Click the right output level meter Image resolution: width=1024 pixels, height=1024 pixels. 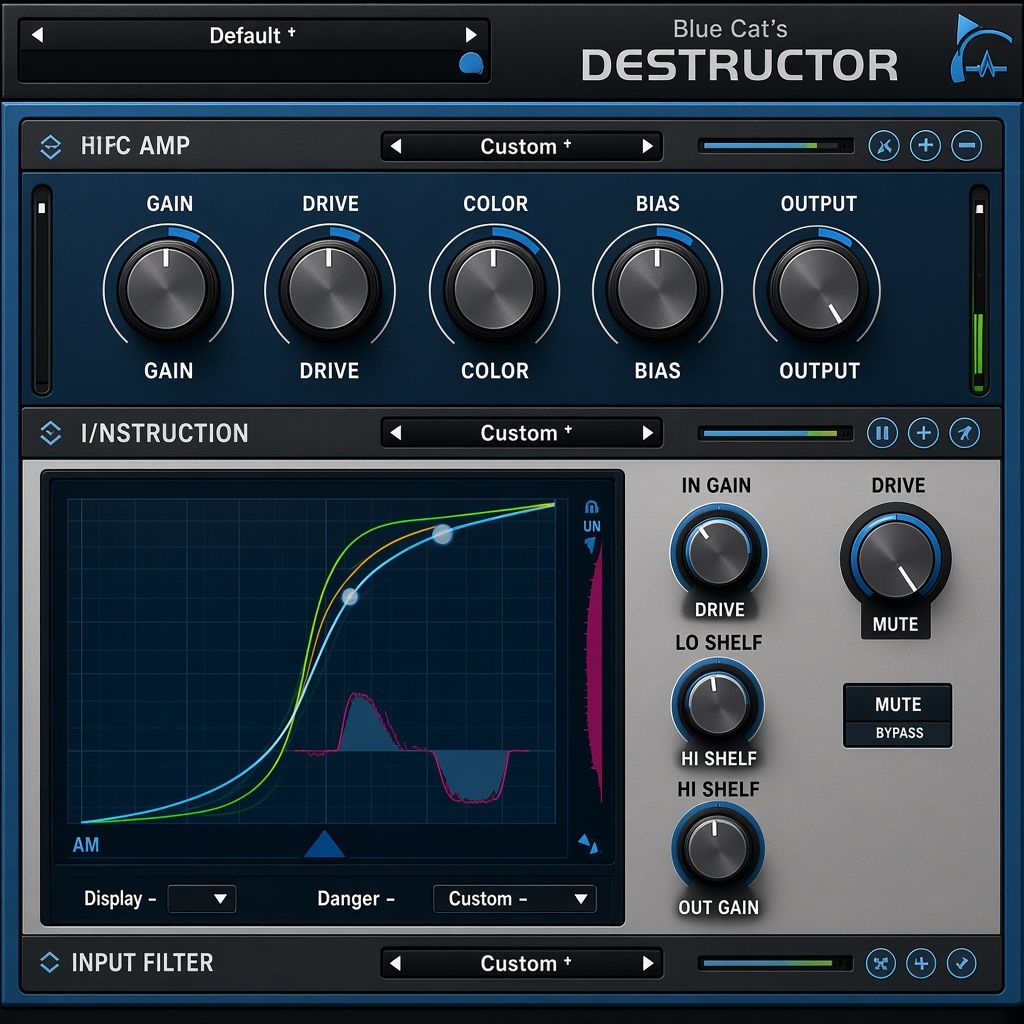979,291
